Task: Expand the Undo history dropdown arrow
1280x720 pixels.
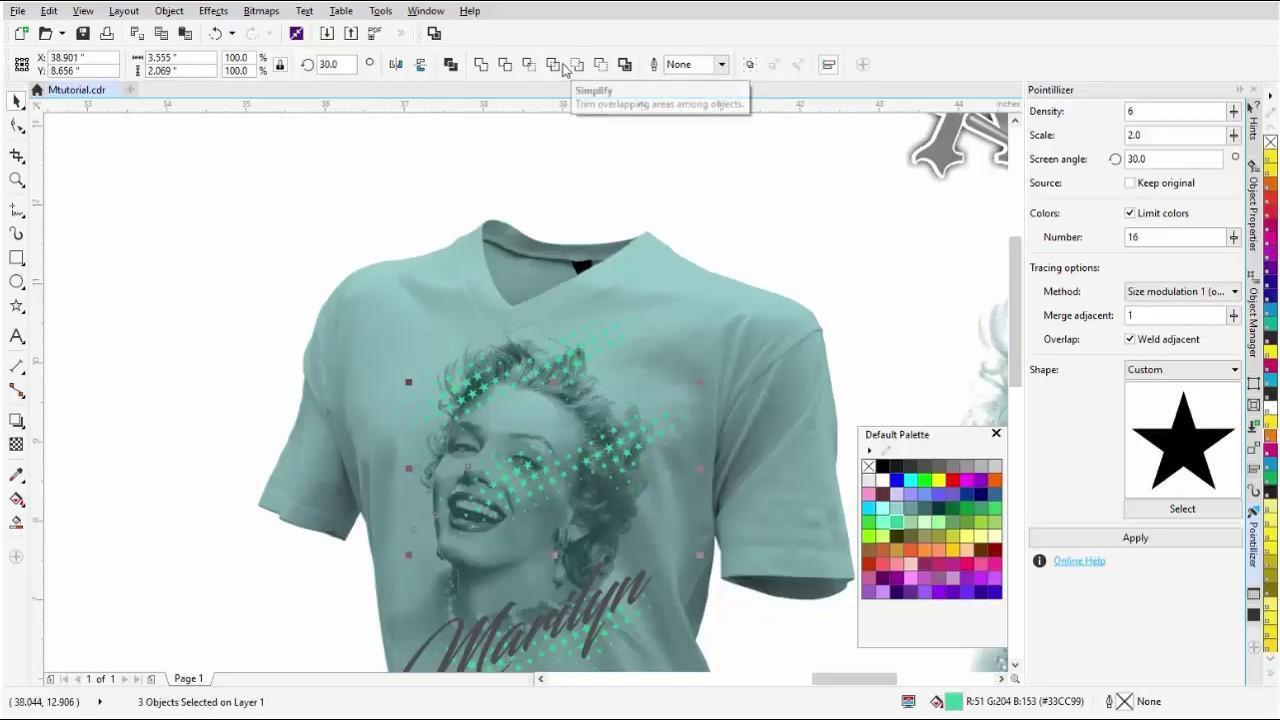Action: [232, 34]
